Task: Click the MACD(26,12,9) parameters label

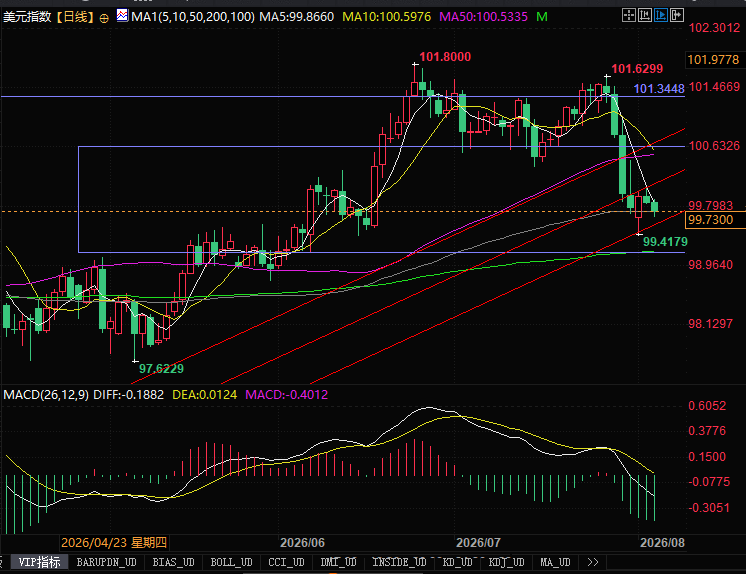Action: pos(46,395)
